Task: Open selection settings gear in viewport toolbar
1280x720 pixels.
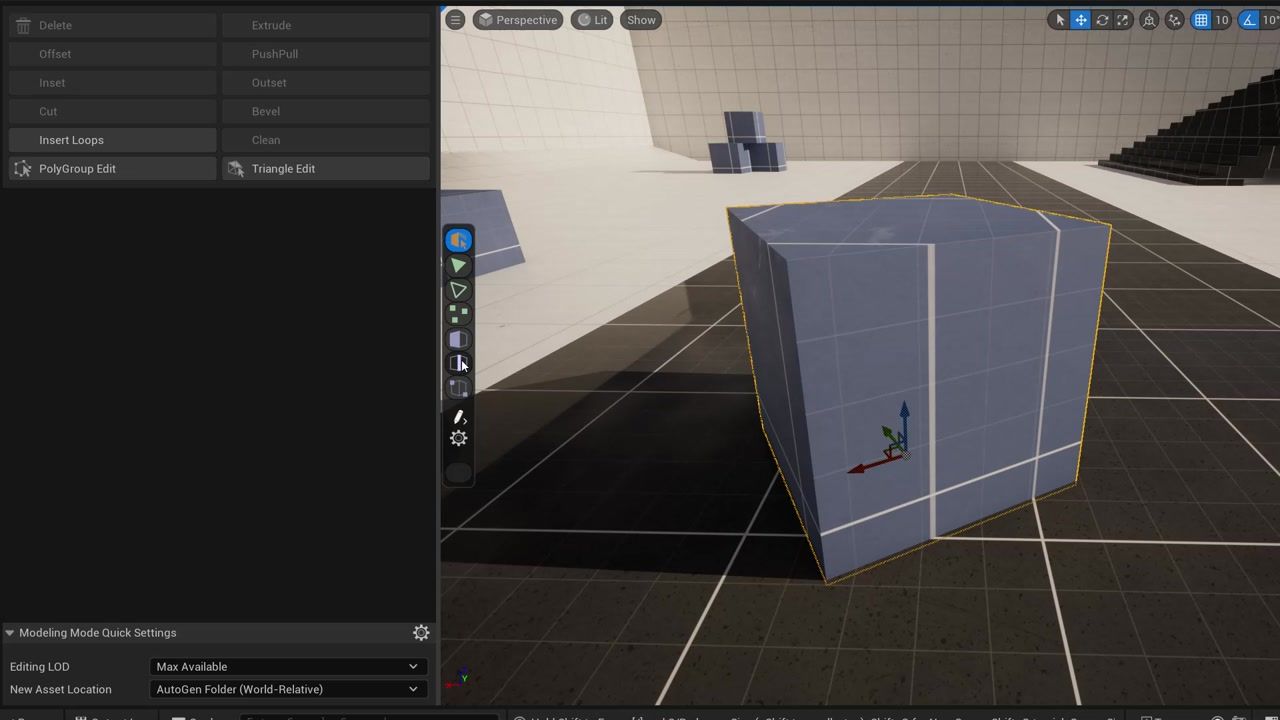Action: click(459, 438)
